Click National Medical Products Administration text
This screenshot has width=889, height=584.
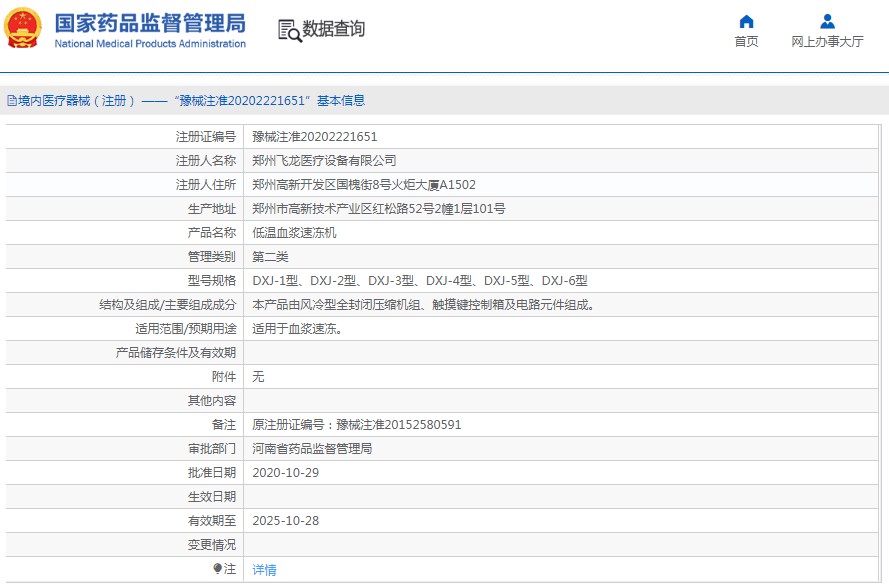(150, 44)
